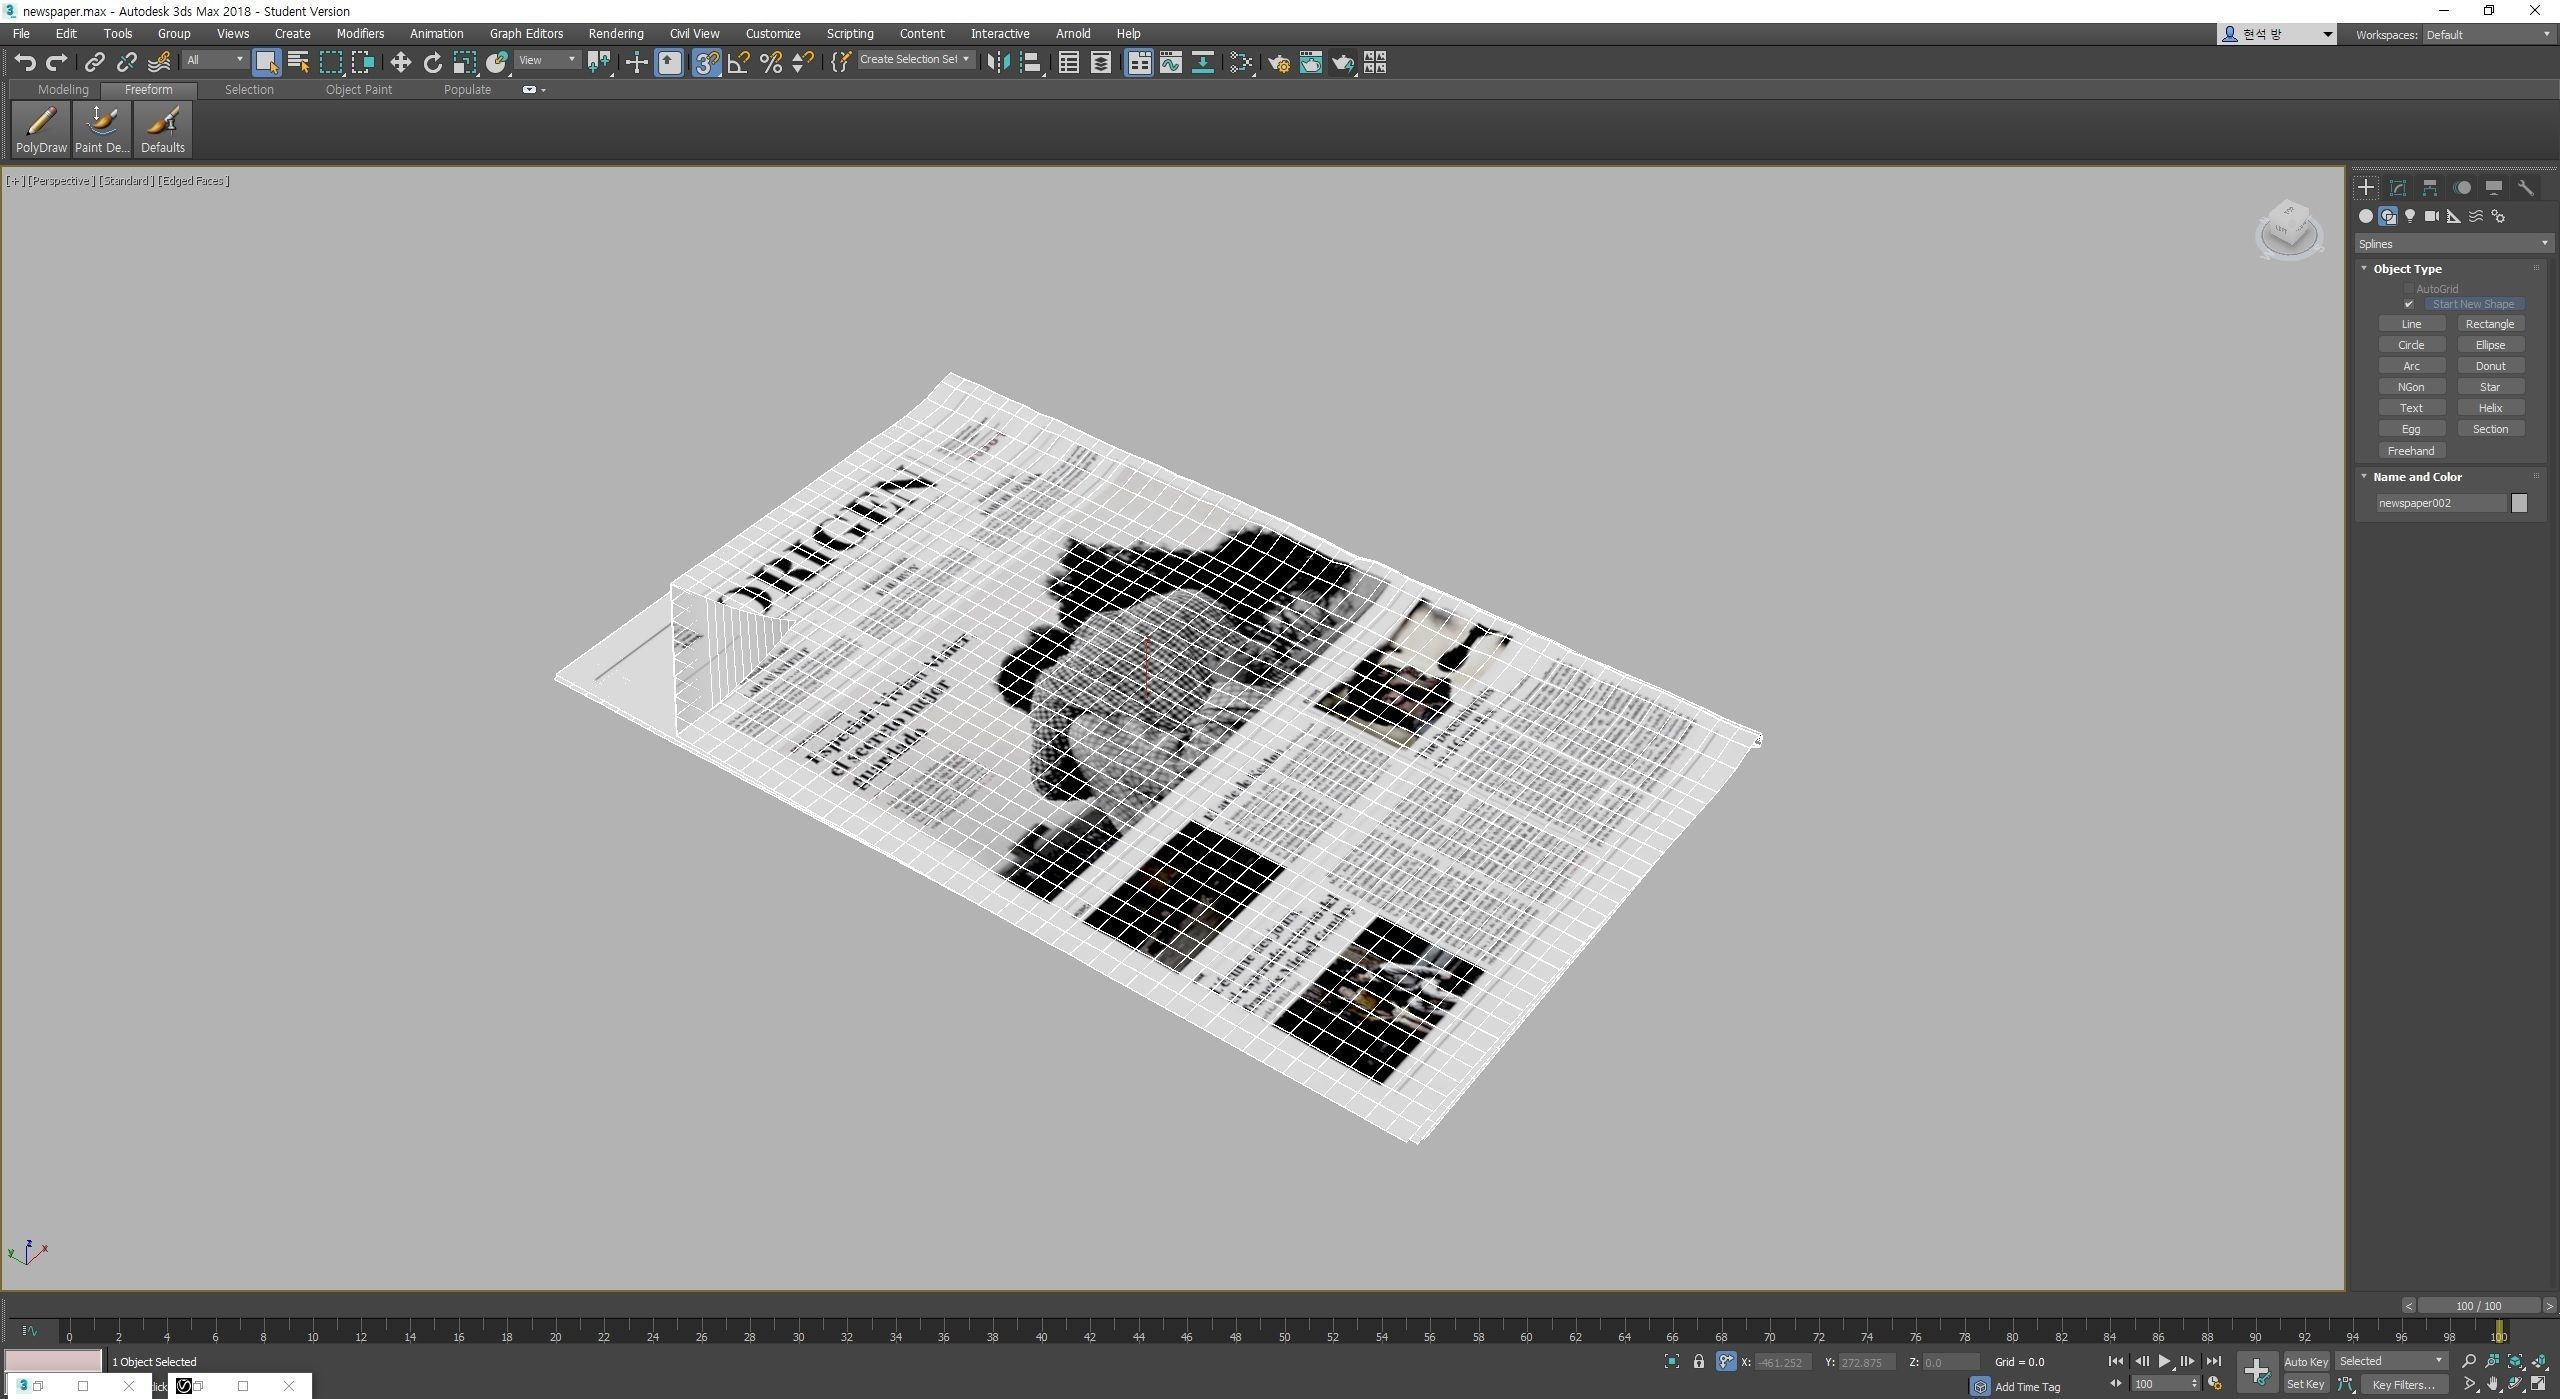Select the Geometry category sphere icon
The height and width of the screenshot is (1399, 2564).
(2368, 216)
